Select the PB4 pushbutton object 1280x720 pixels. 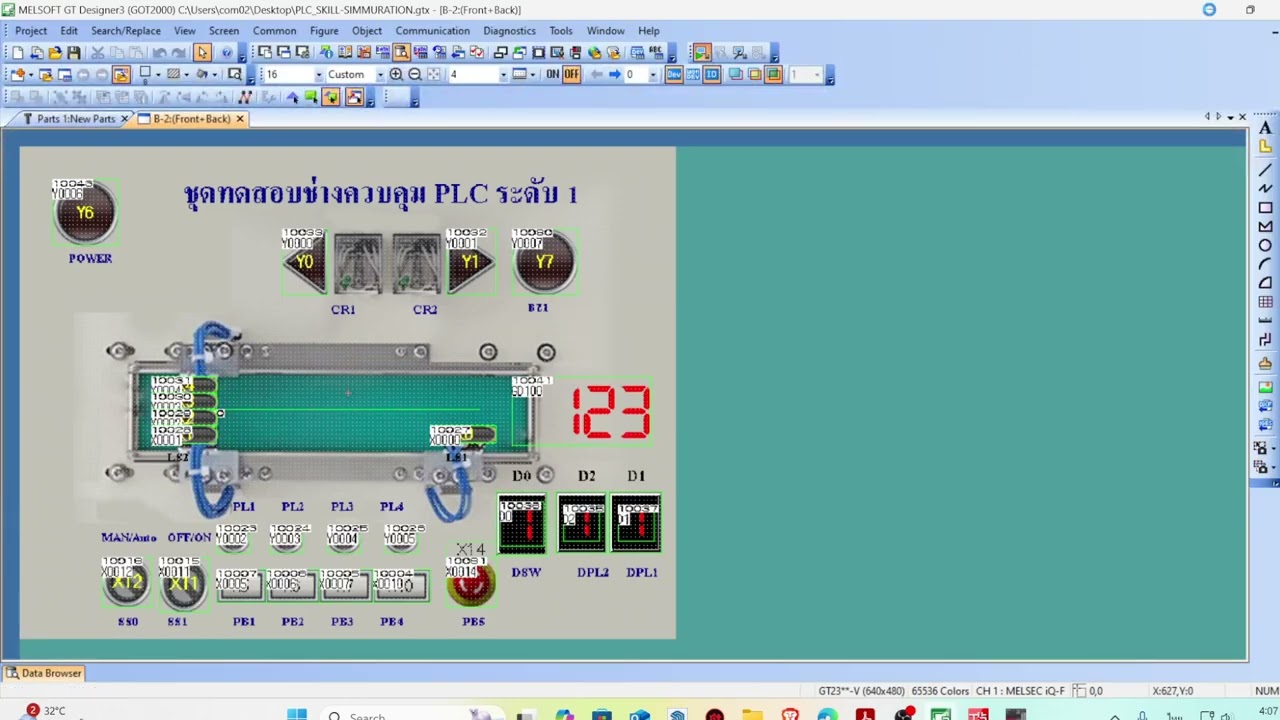[x=399, y=585]
